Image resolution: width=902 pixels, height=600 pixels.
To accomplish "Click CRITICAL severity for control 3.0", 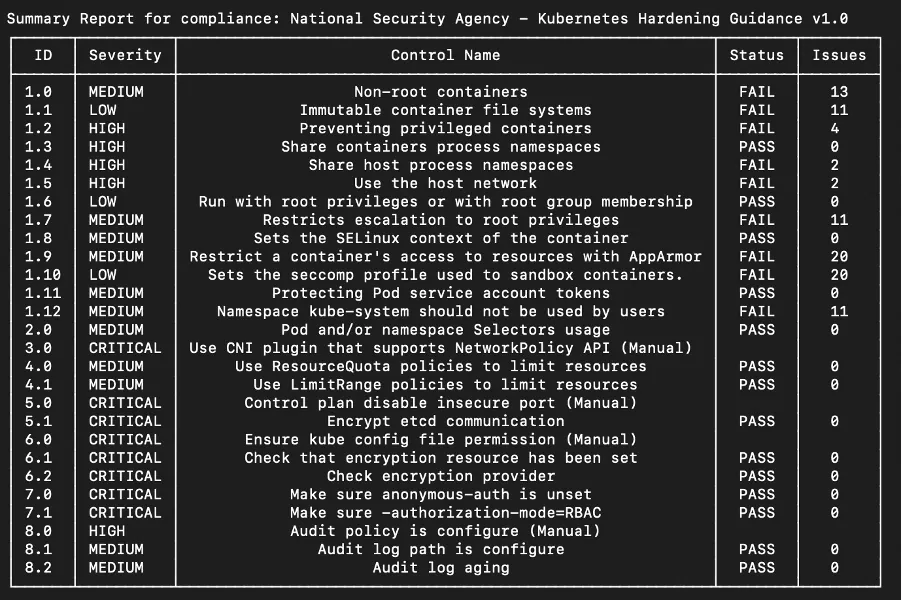I will (x=125, y=348).
